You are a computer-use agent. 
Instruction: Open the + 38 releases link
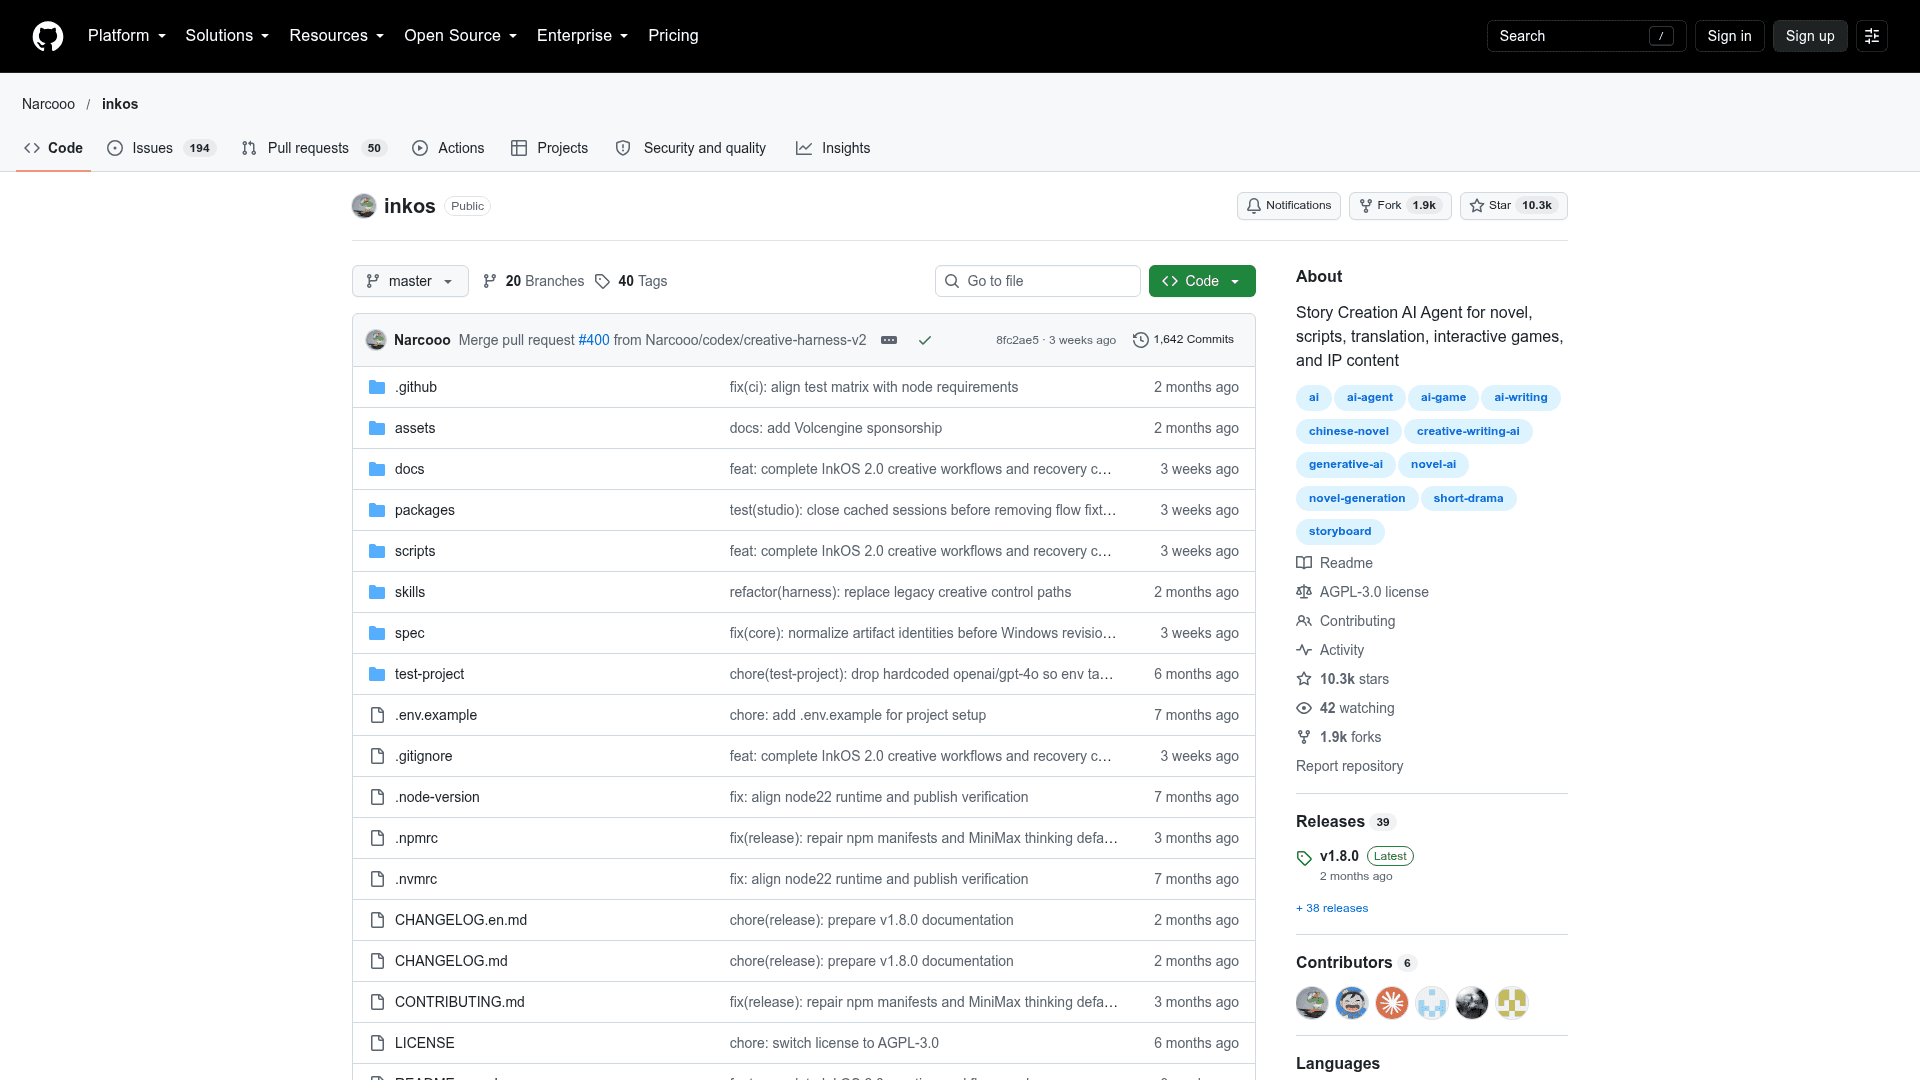(1332, 908)
